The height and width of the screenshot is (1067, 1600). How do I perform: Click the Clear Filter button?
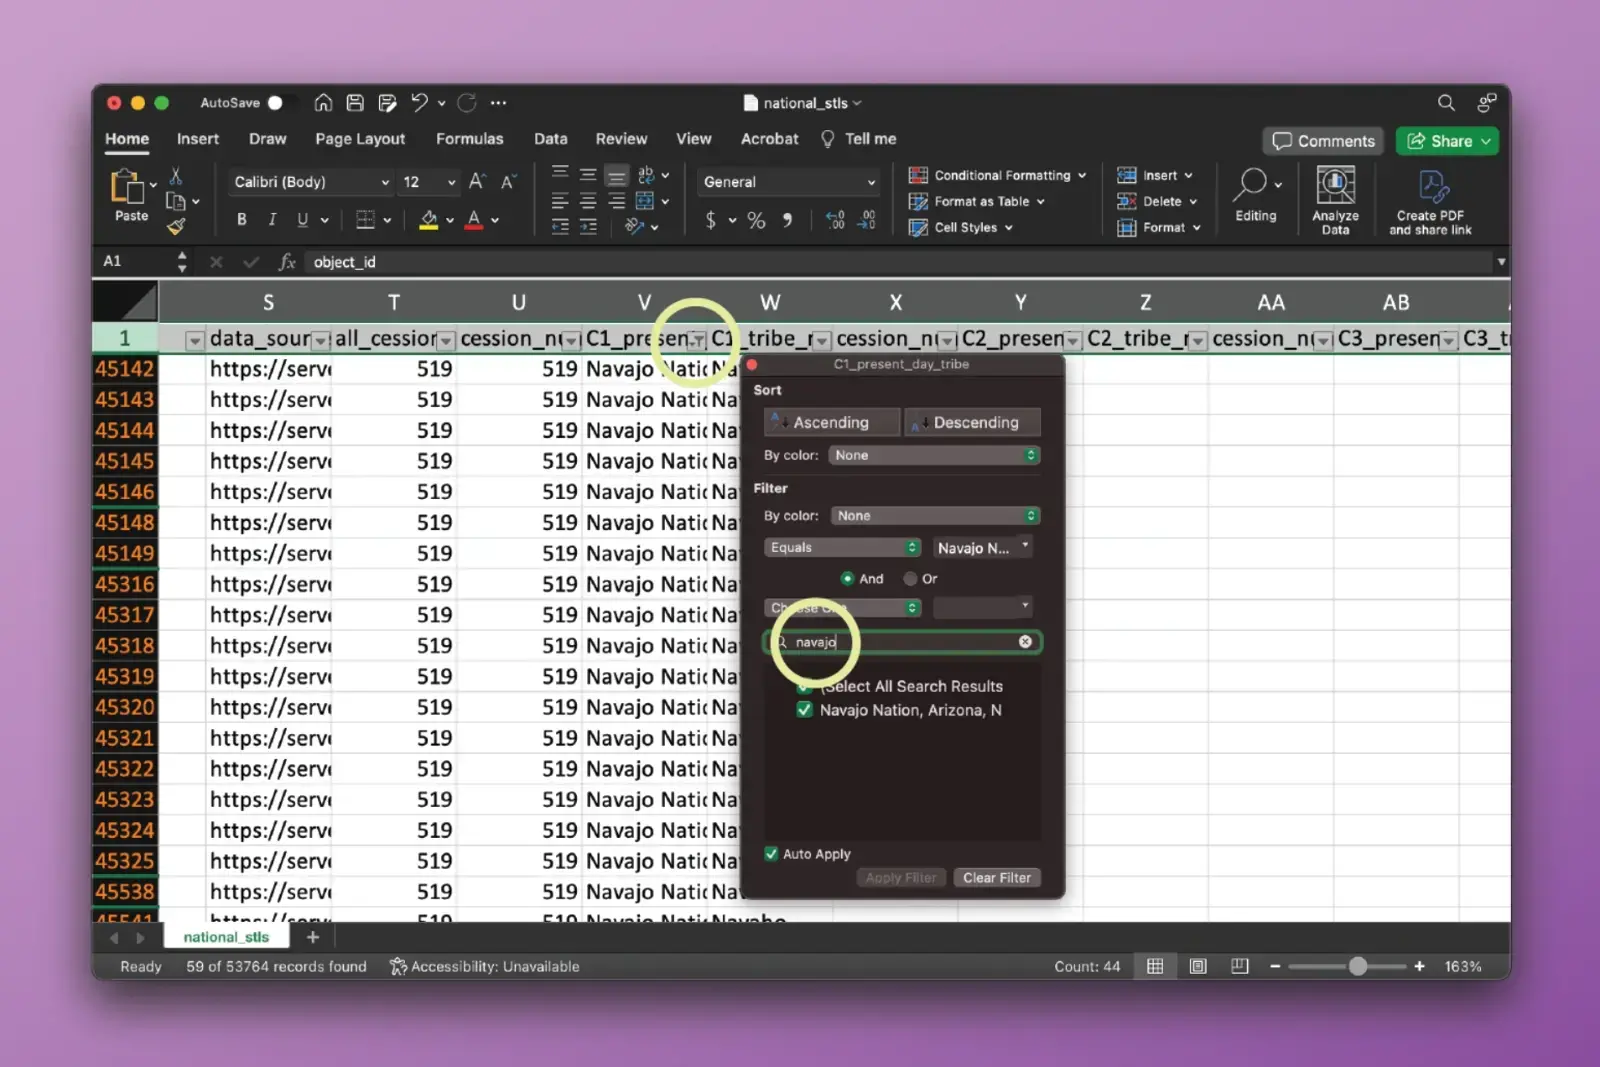coord(997,878)
